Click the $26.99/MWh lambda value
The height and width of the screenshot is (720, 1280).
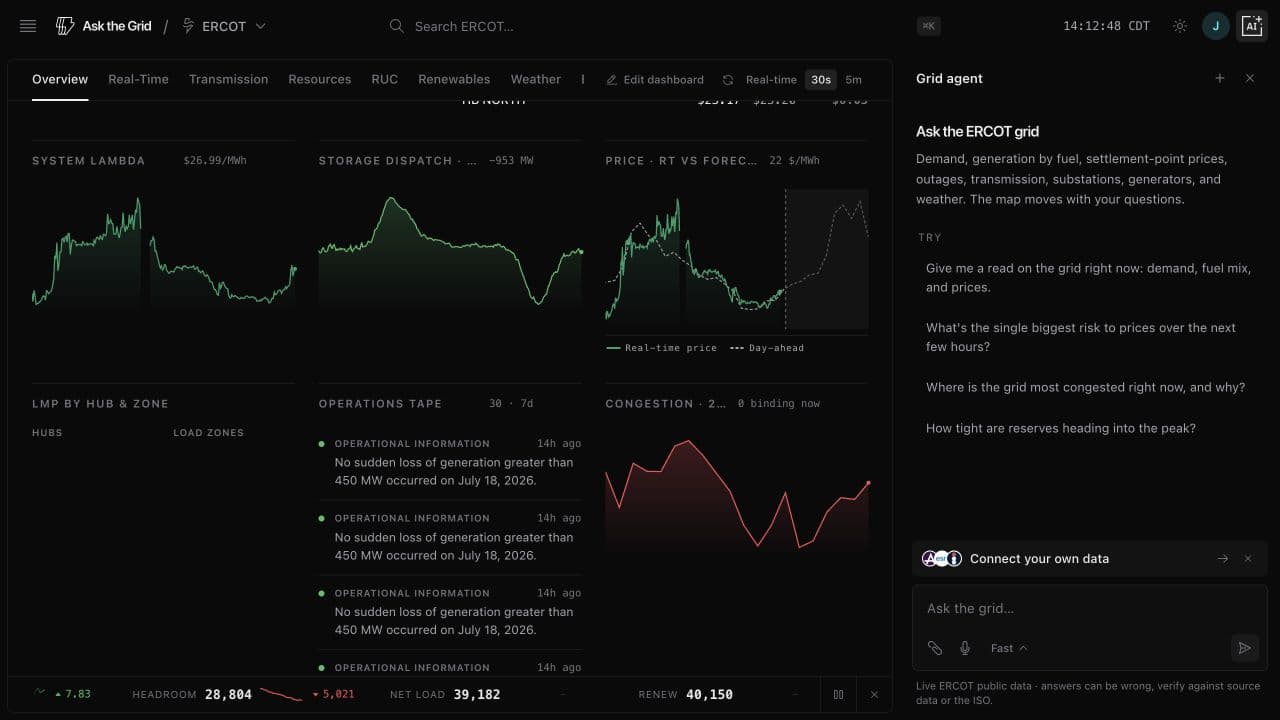214,161
